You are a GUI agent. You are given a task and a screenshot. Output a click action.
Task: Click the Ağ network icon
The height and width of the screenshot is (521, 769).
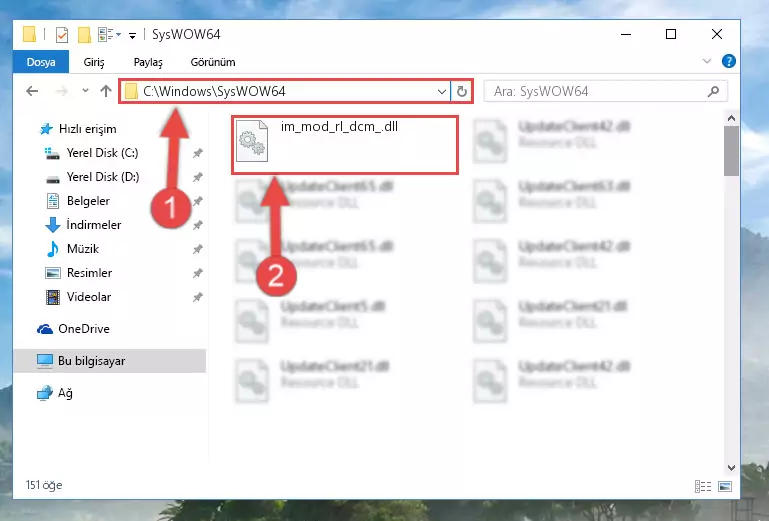coord(45,393)
